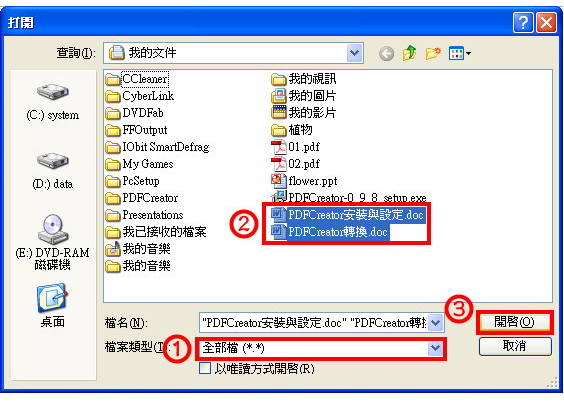
Task: Select flower.ppt in the file list
Action: (304, 181)
